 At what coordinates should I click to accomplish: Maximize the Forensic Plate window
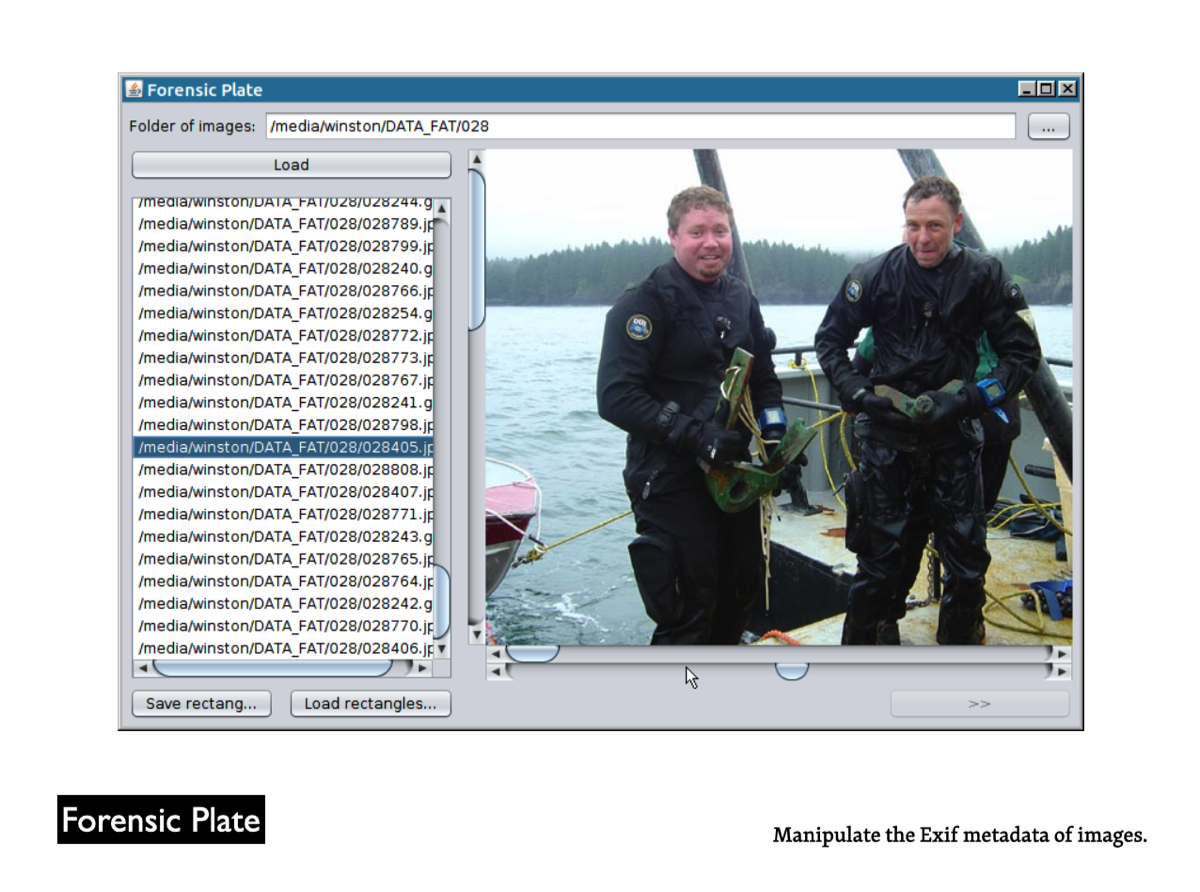pyautogui.click(x=1046, y=89)
